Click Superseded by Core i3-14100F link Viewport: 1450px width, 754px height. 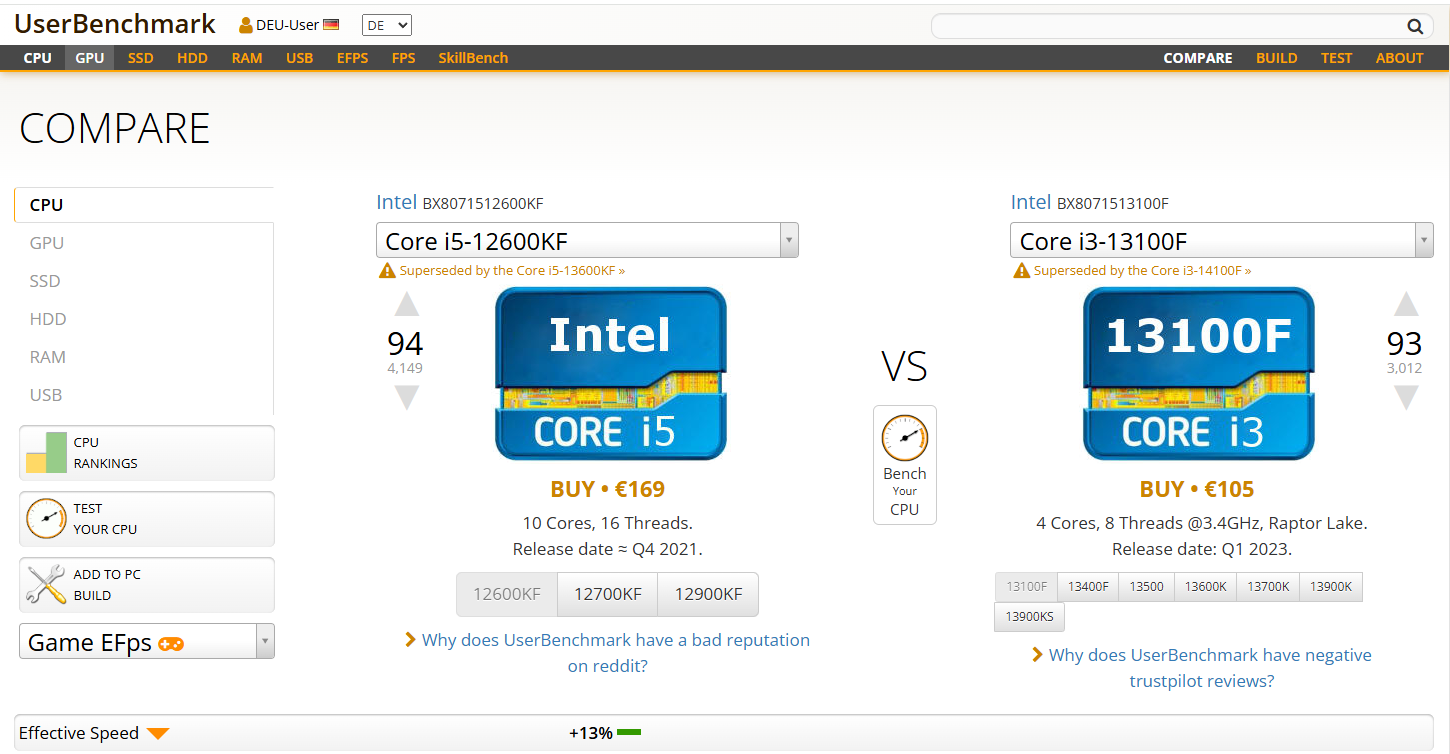coord(1142,271)
